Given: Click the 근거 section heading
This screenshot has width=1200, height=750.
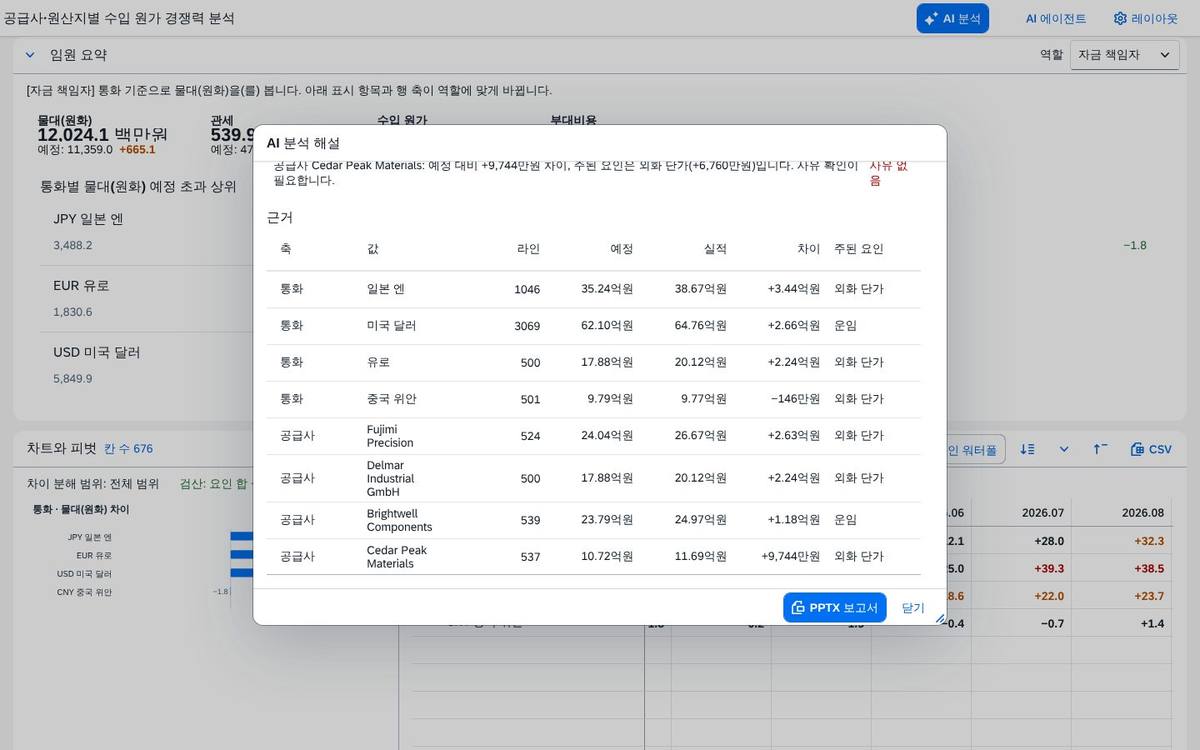Looking at the screenshot, I should 280,217.
